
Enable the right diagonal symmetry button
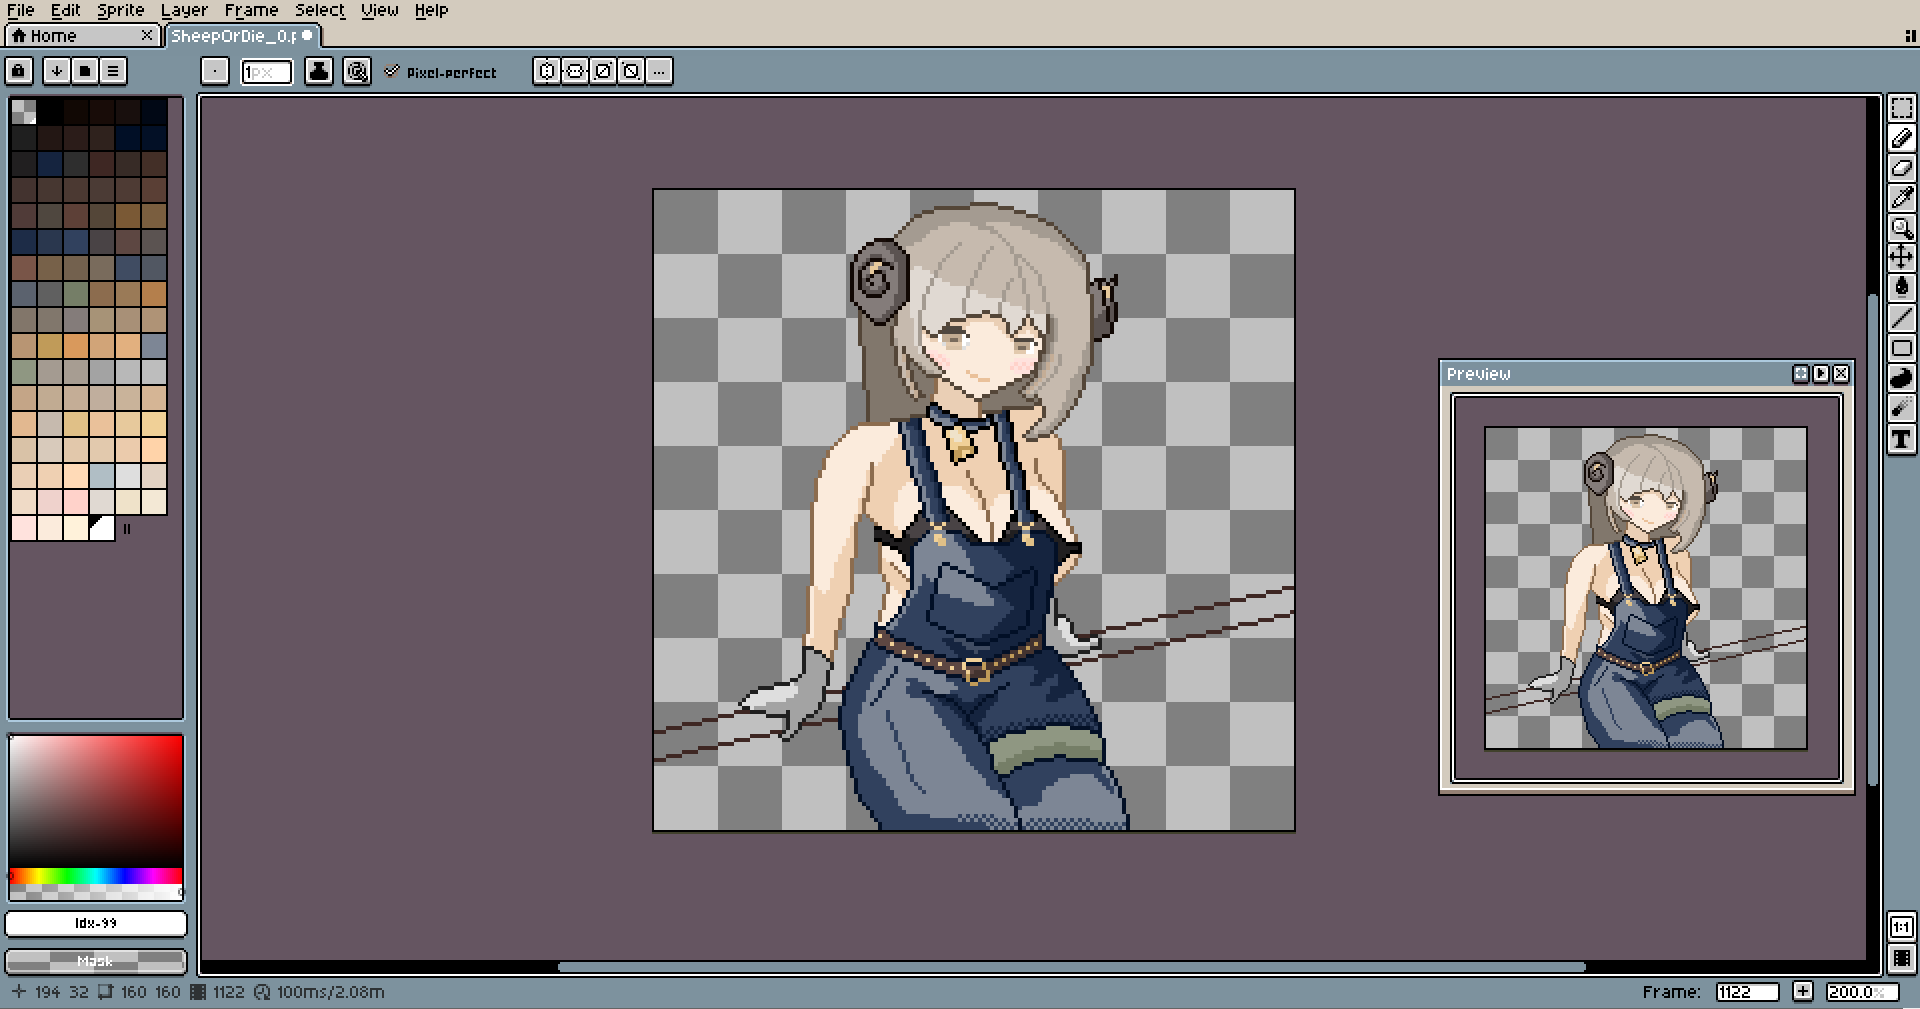[603, 71]
